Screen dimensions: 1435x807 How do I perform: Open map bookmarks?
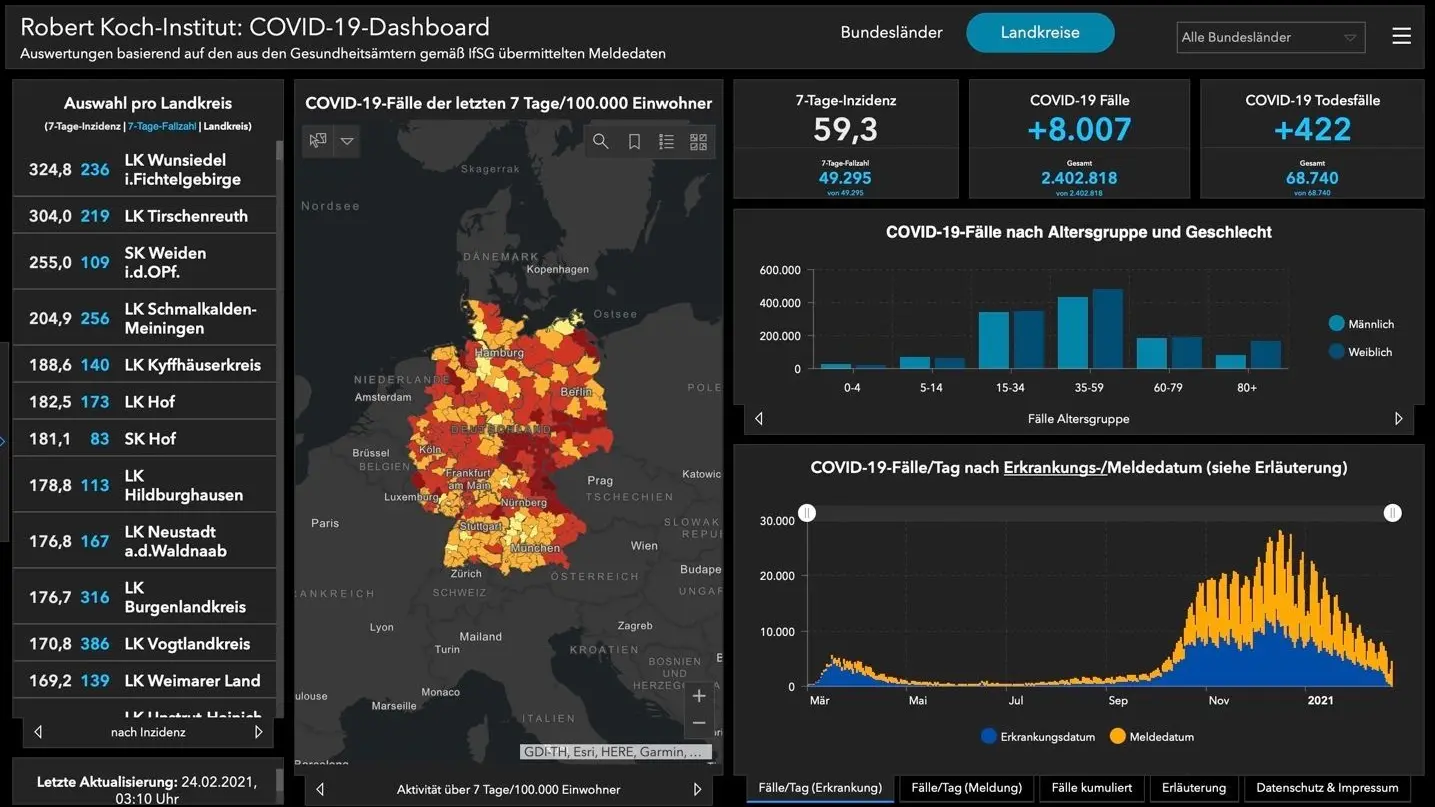click(x=634, y=142)
